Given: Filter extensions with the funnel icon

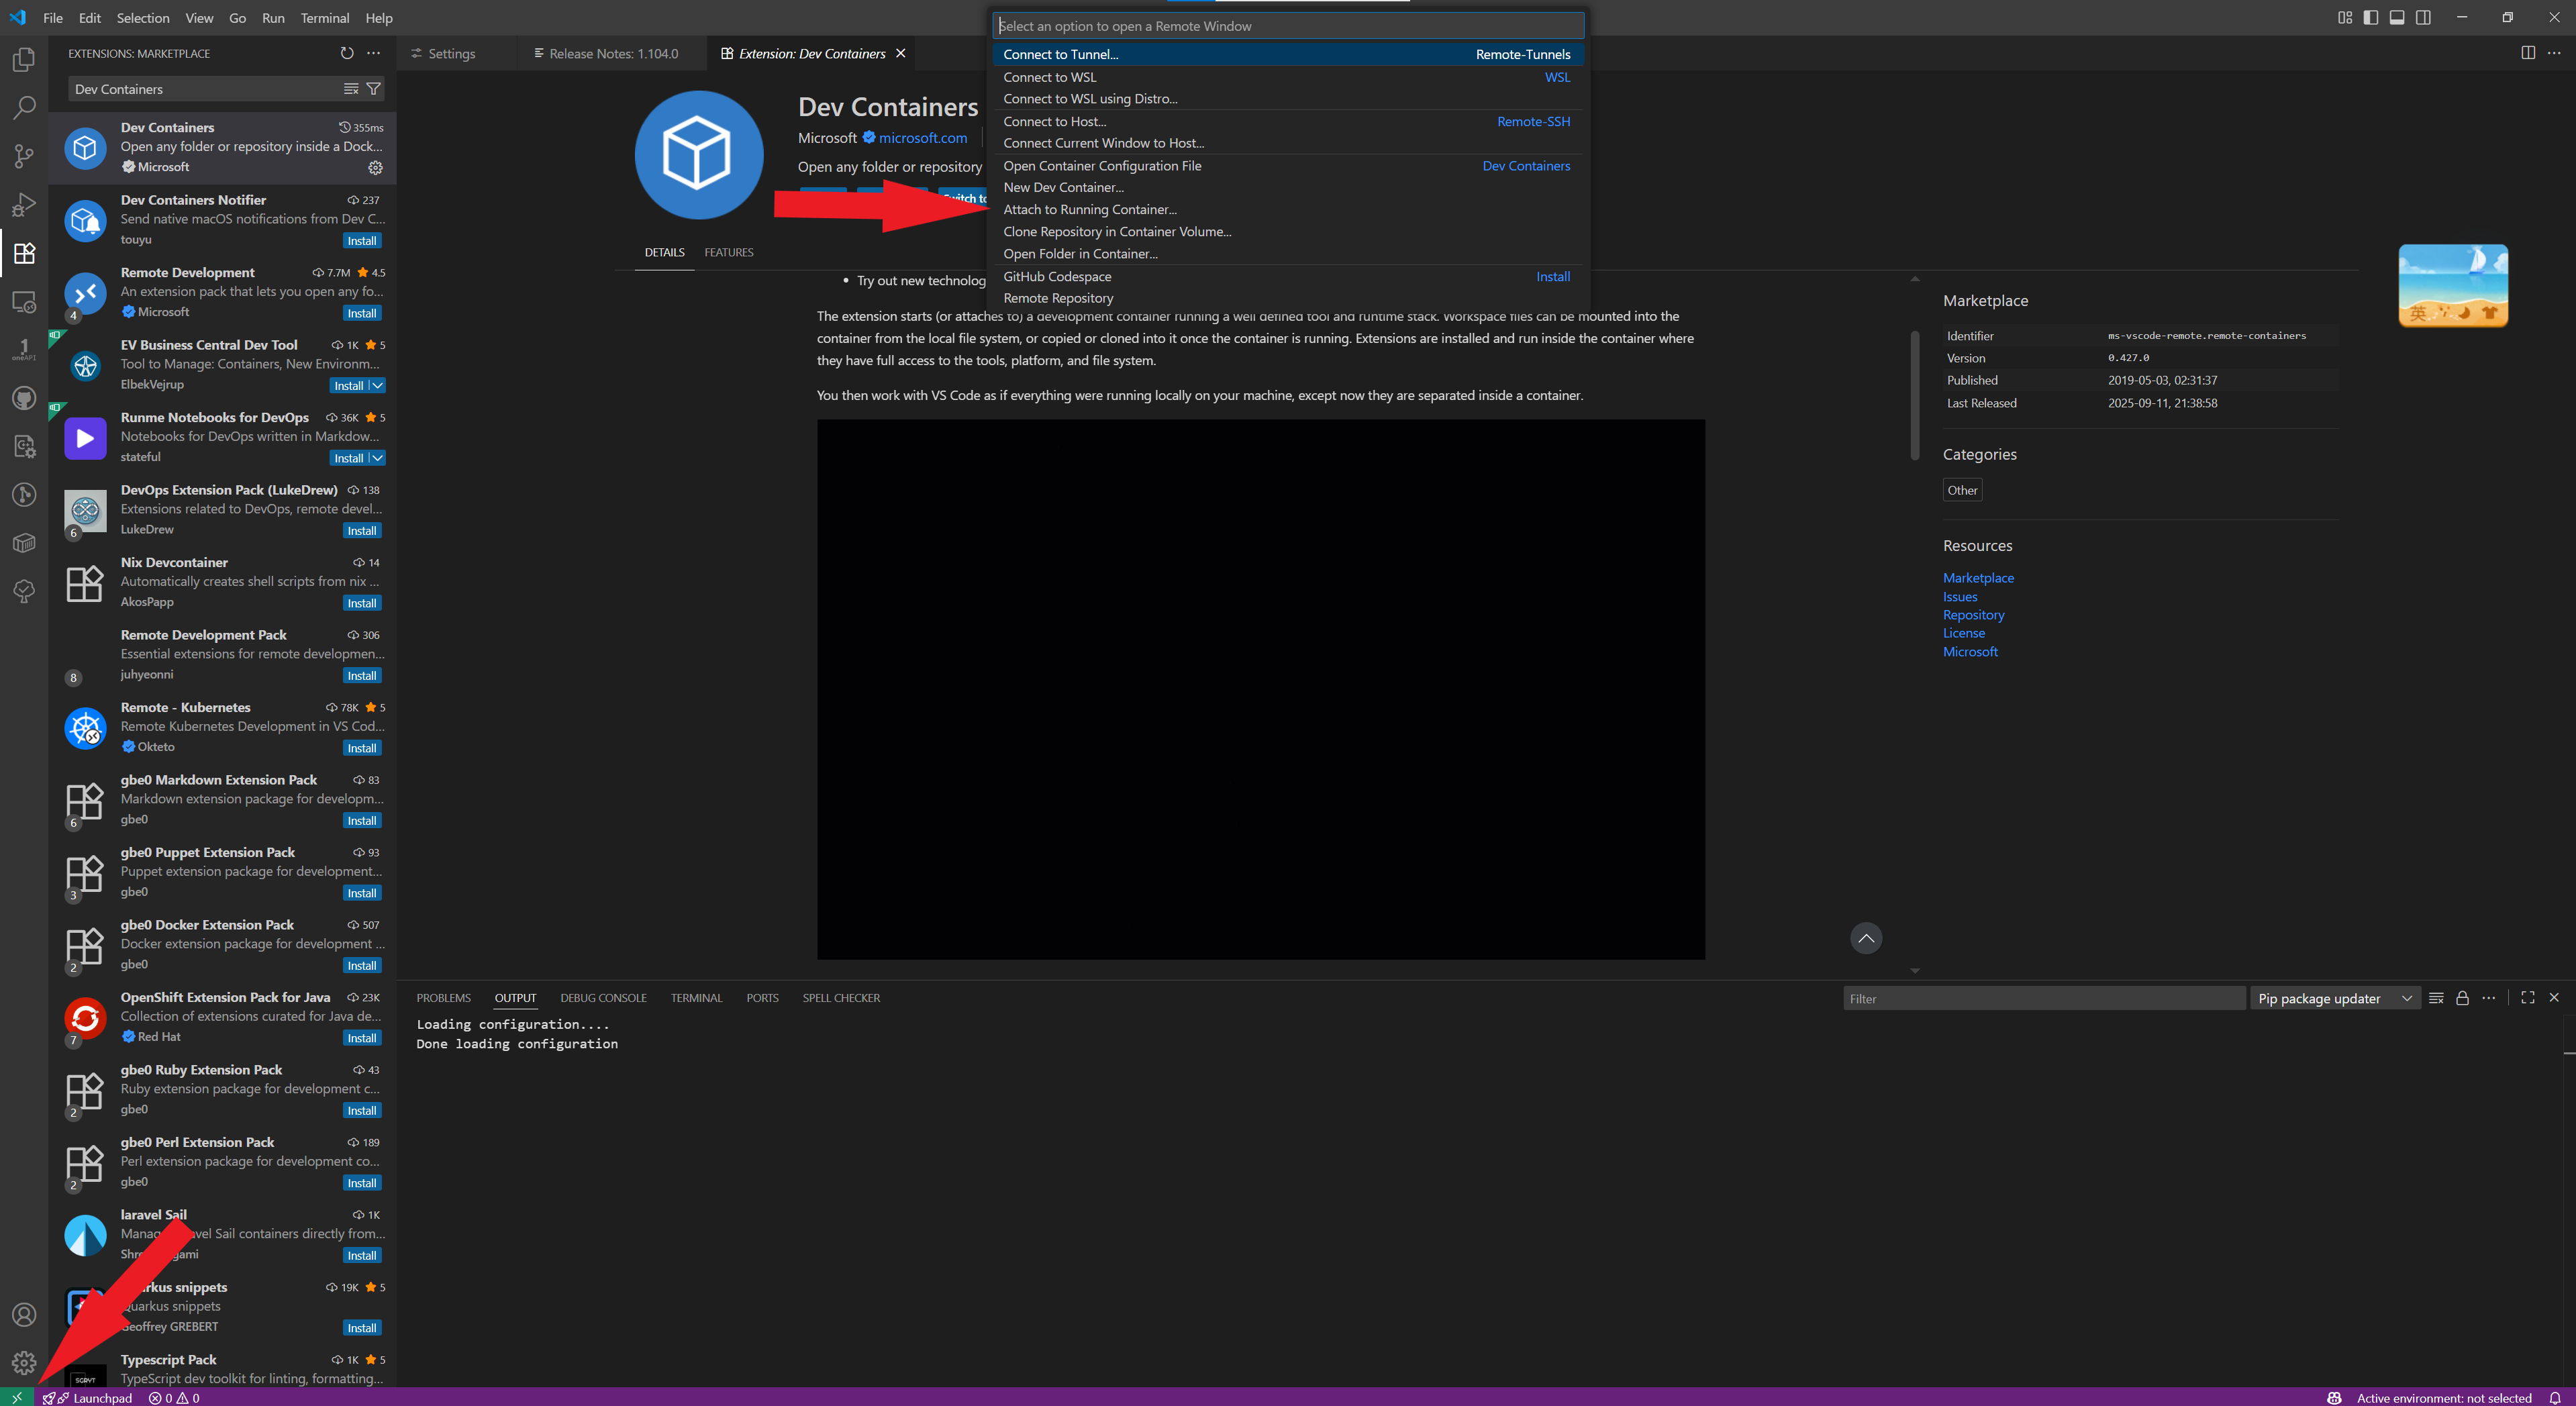Looking at the screenshot, I should coord(373,89).
